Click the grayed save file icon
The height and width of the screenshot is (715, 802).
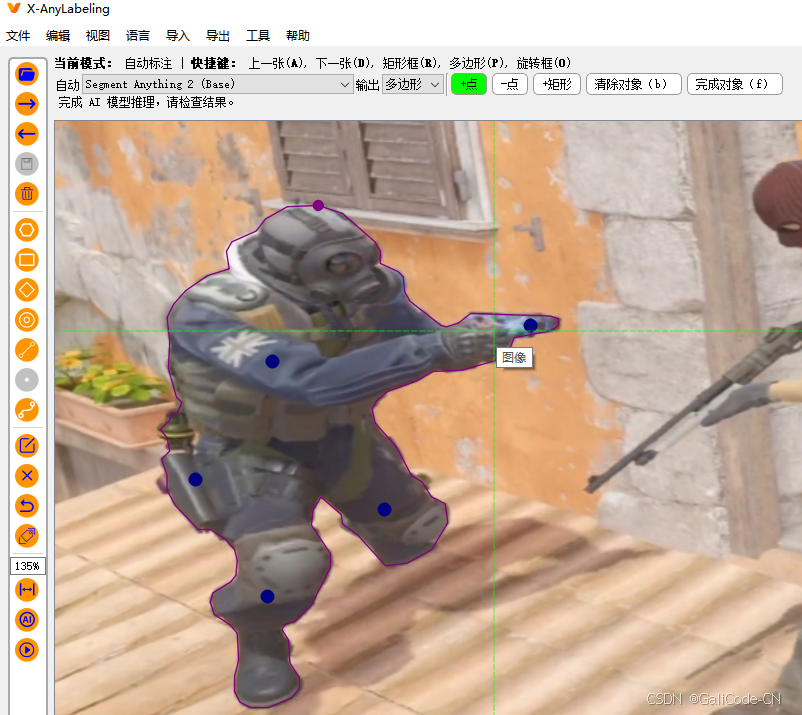(27, 164)
